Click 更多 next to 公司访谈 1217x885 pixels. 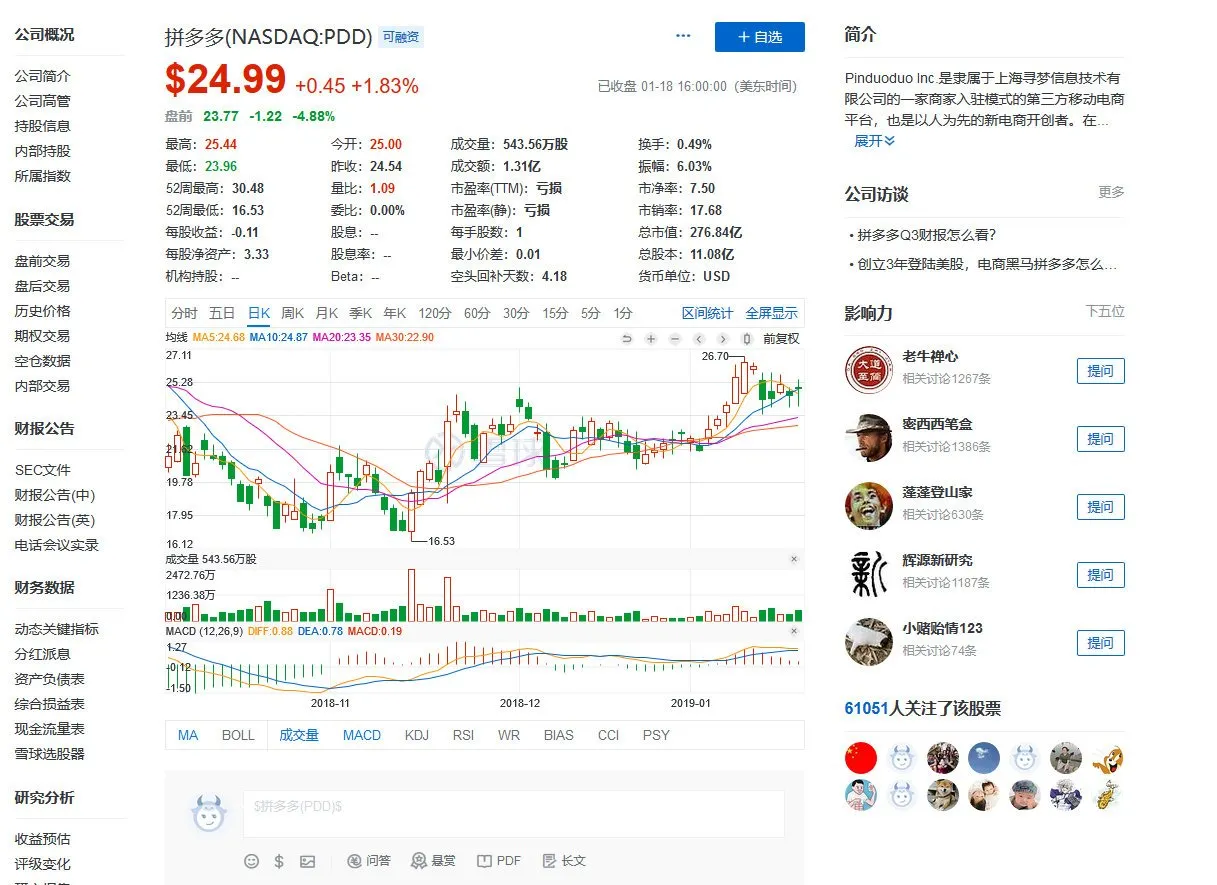coord(1111,192)
